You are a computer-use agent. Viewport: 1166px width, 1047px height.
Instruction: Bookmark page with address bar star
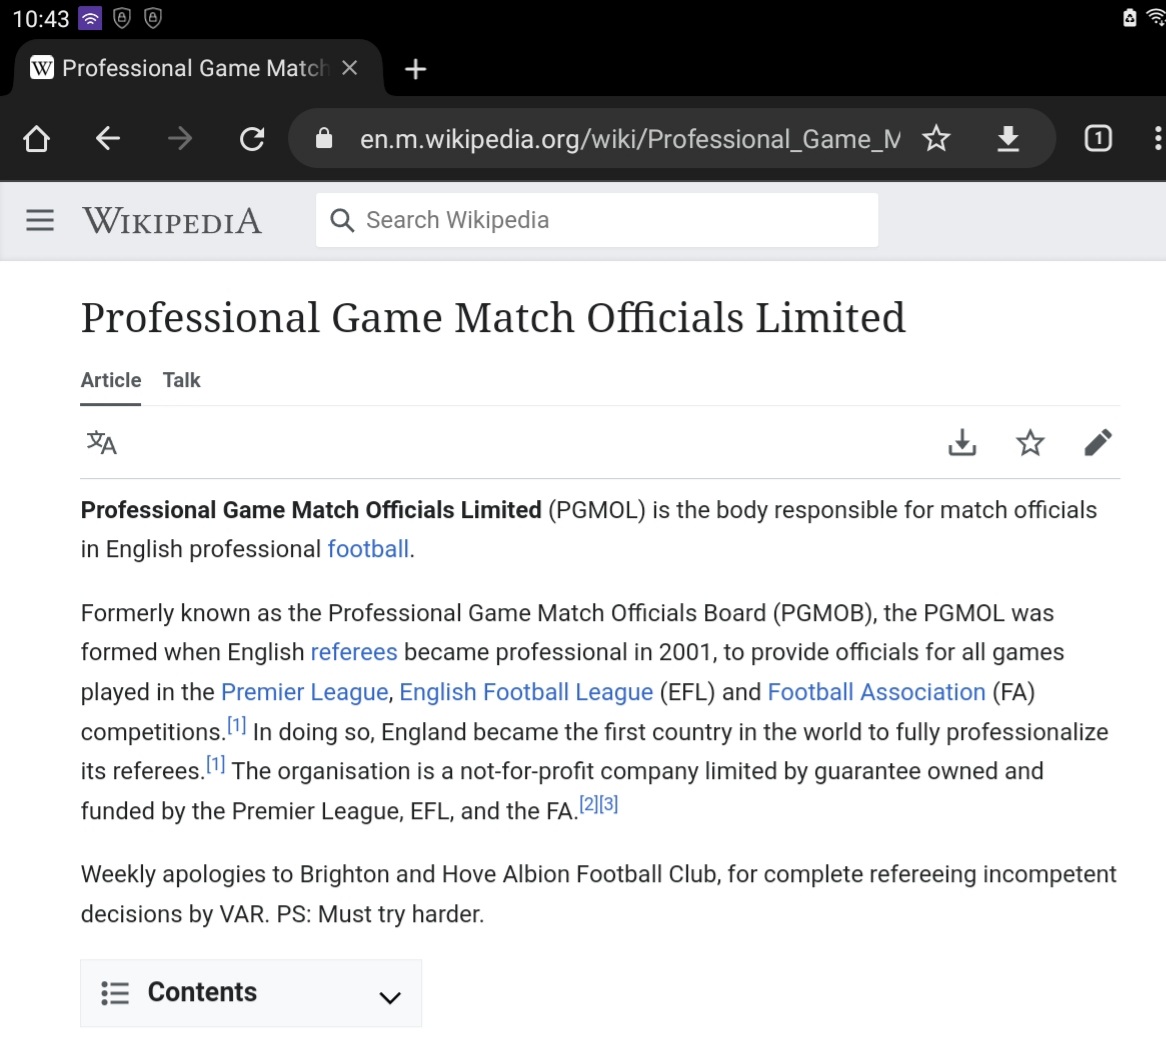936,138
